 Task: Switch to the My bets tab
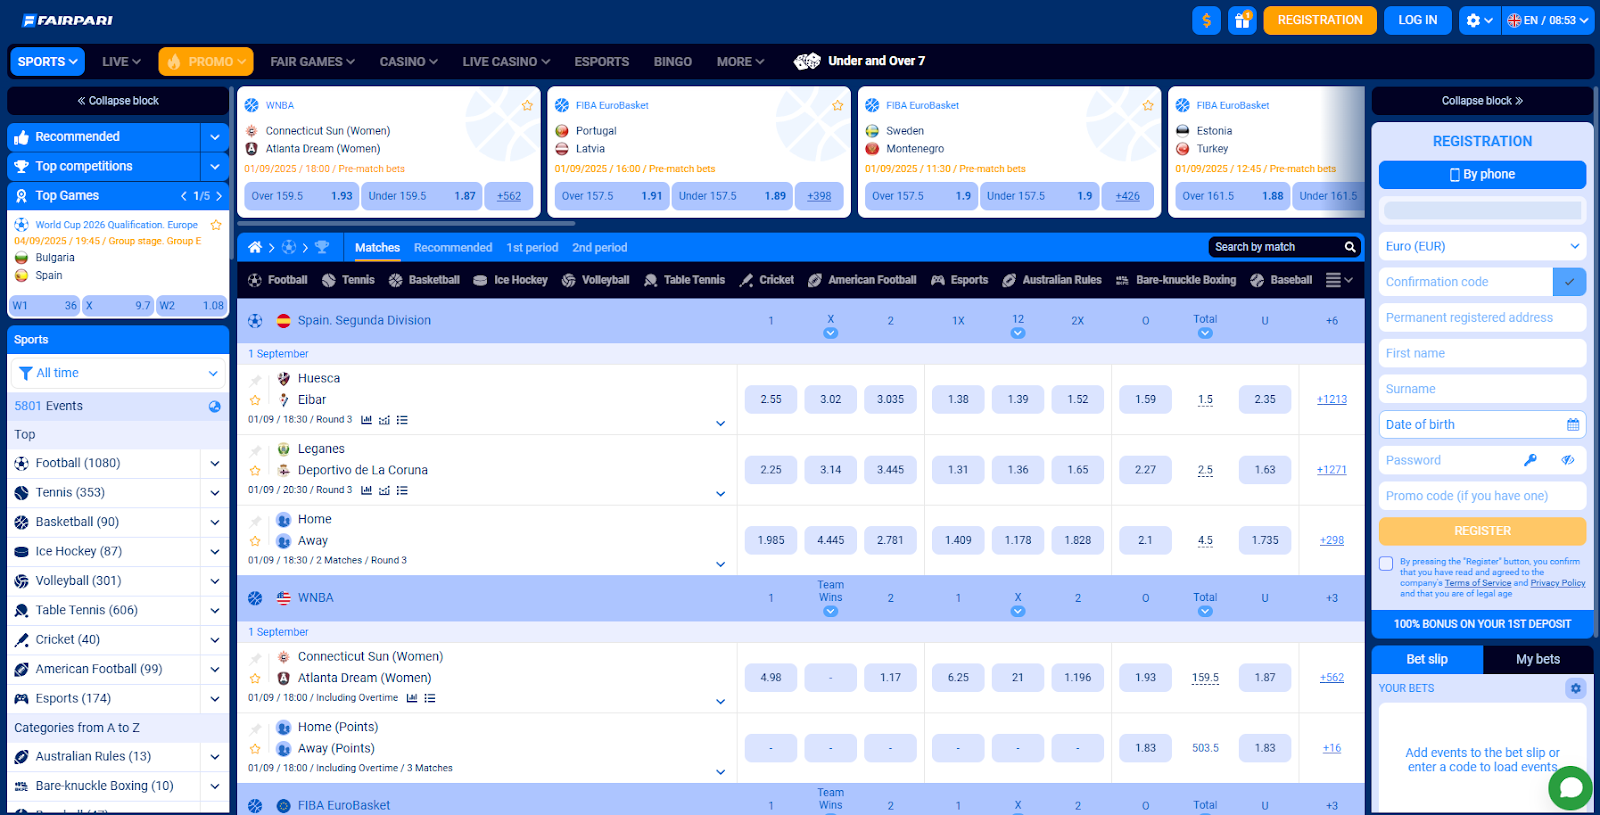[1537, 659]
